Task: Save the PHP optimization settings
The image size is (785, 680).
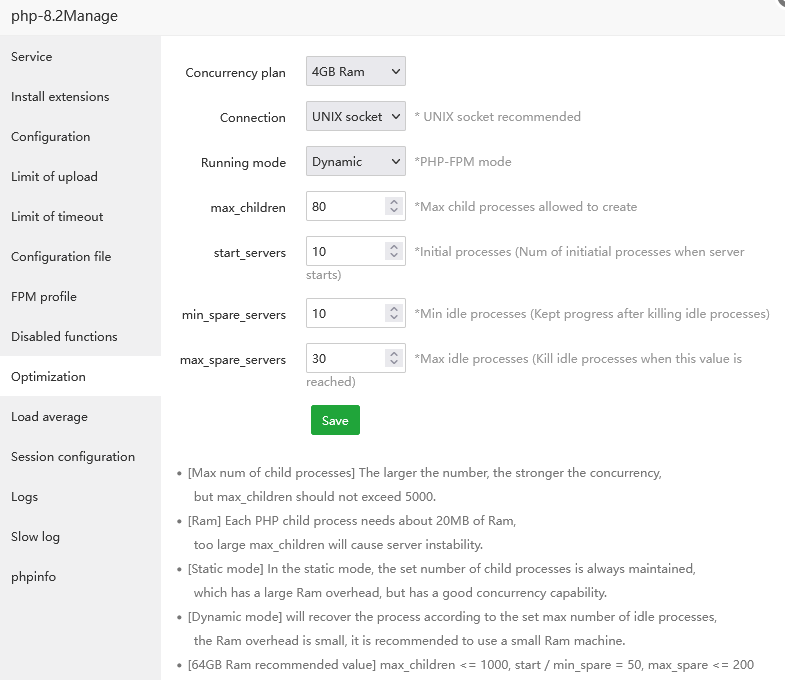Action: pyautogui.click(x=335, y=420)
